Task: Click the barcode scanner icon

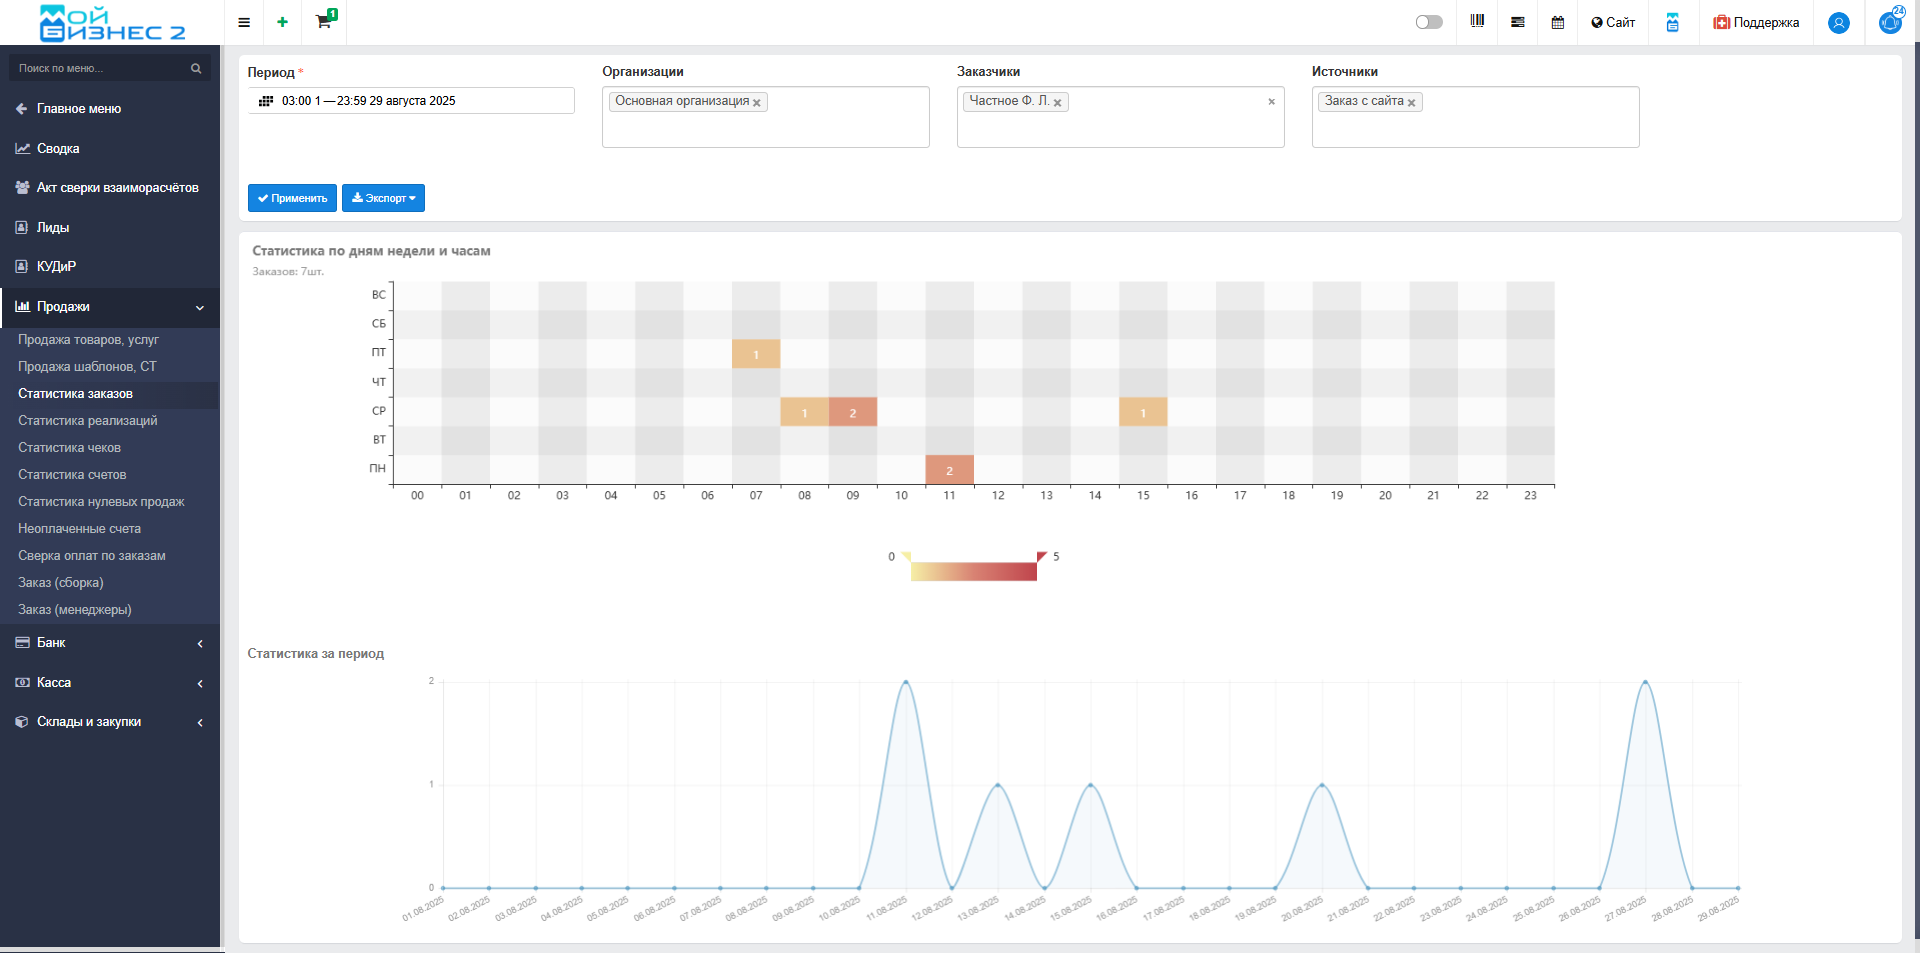Action: [1477, 22]
